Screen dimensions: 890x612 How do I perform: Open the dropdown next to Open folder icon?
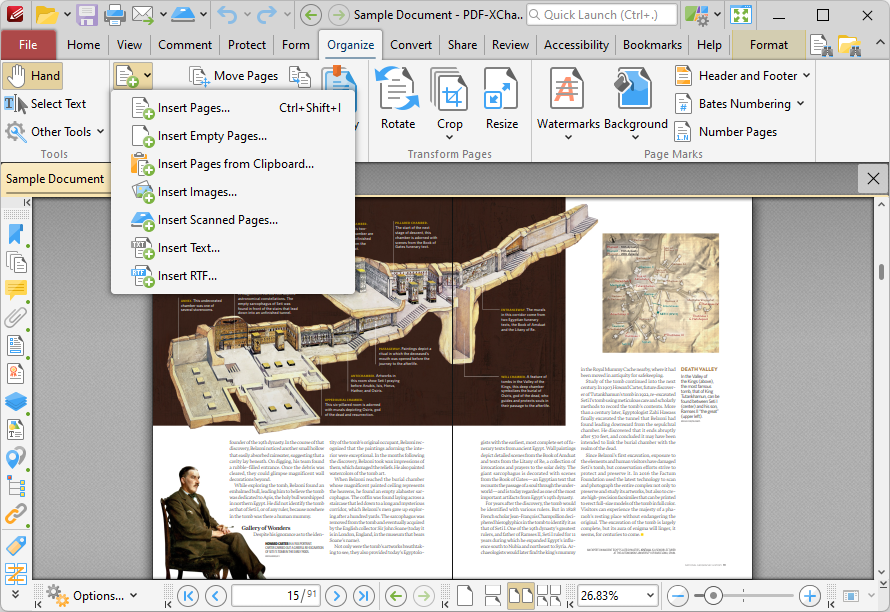point(66,15)
